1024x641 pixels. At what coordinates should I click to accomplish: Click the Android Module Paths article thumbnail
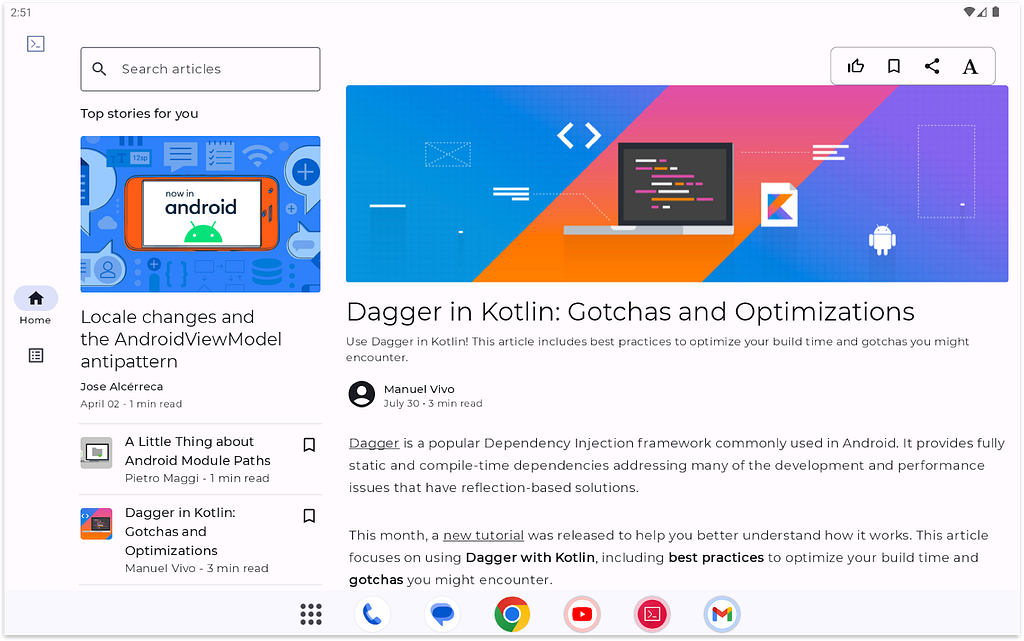coord(97,453)
